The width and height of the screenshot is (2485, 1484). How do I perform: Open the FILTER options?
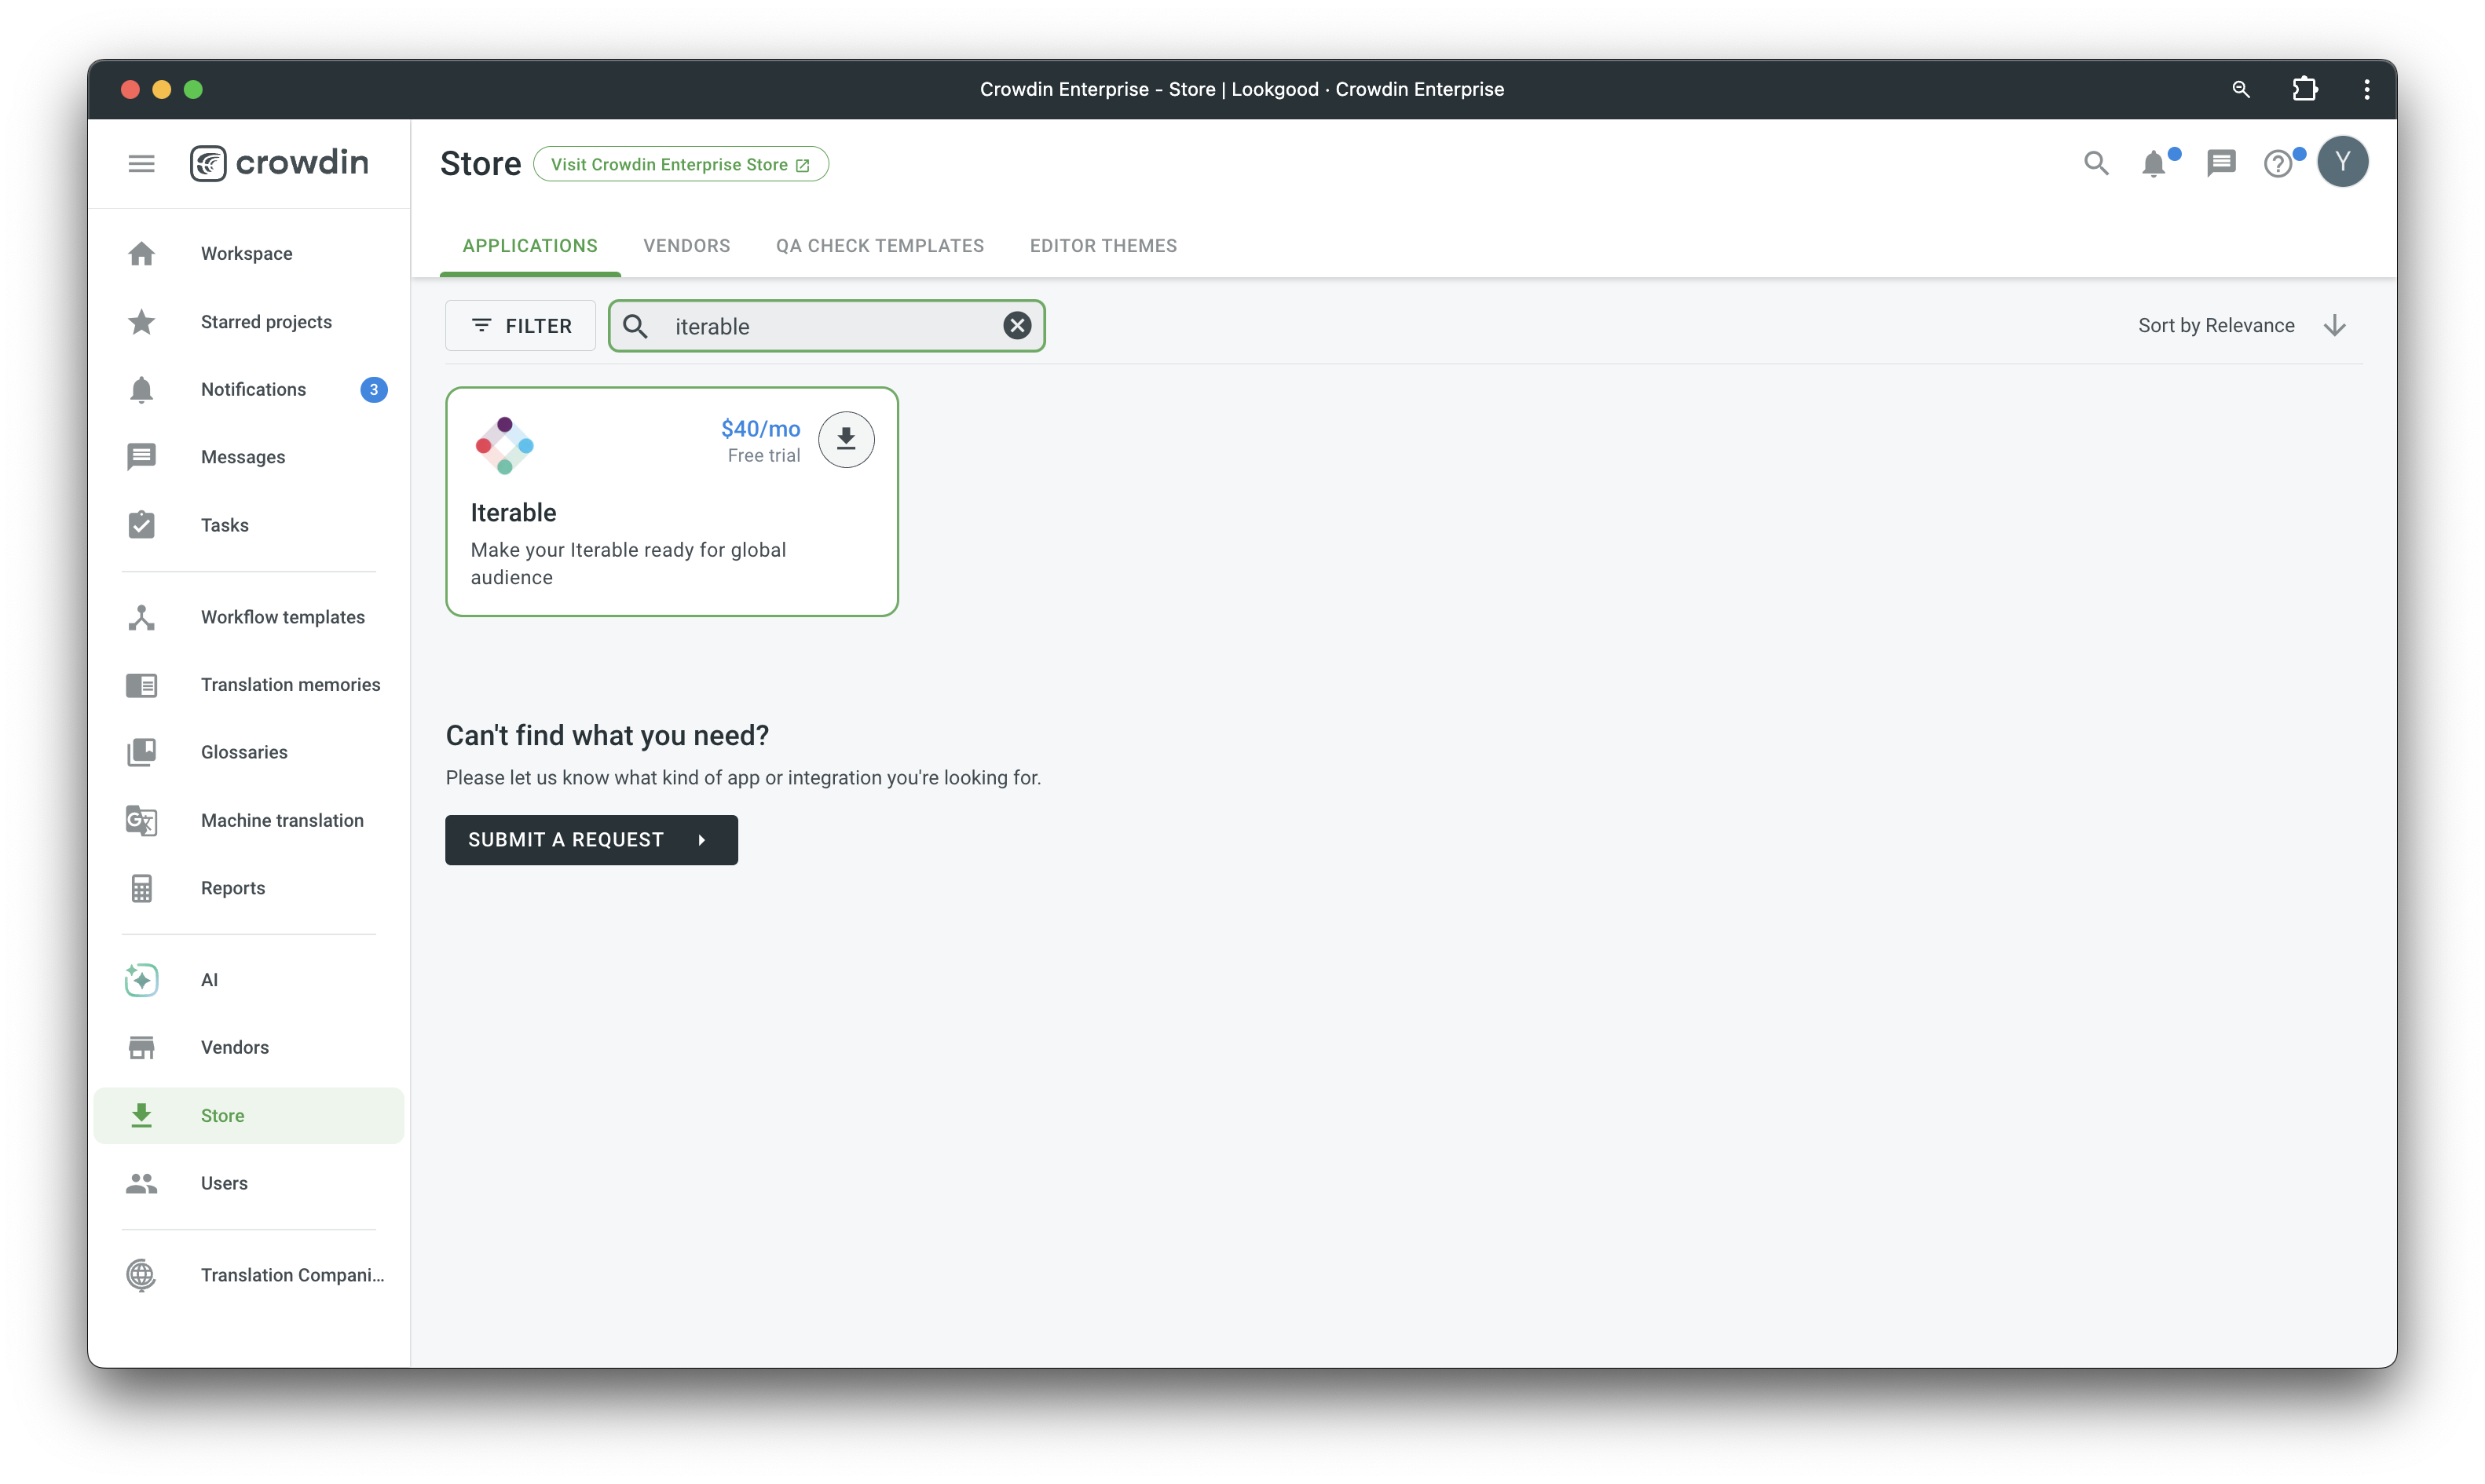(521, 326)
